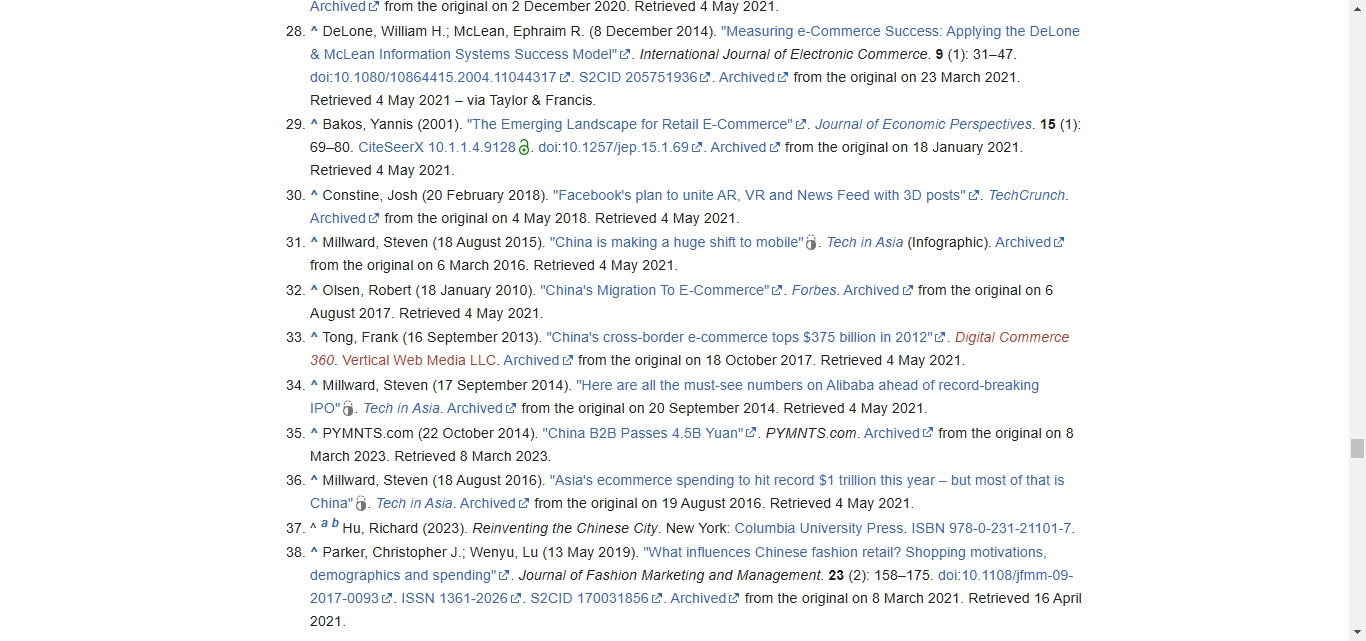Open Archived link in Constine reference
This screenshot has width=1366, height=641.
tap(345, 218)
